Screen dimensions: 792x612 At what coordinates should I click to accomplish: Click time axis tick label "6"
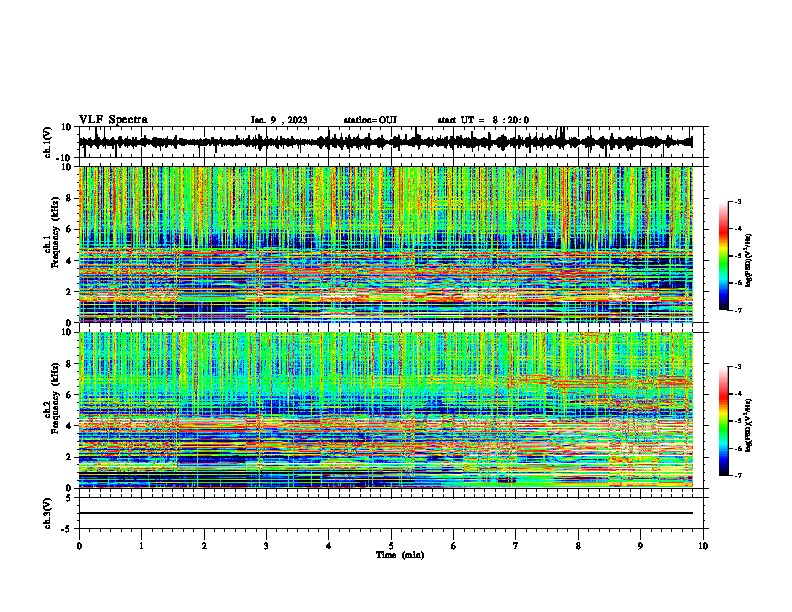click(x=454, y=546)
